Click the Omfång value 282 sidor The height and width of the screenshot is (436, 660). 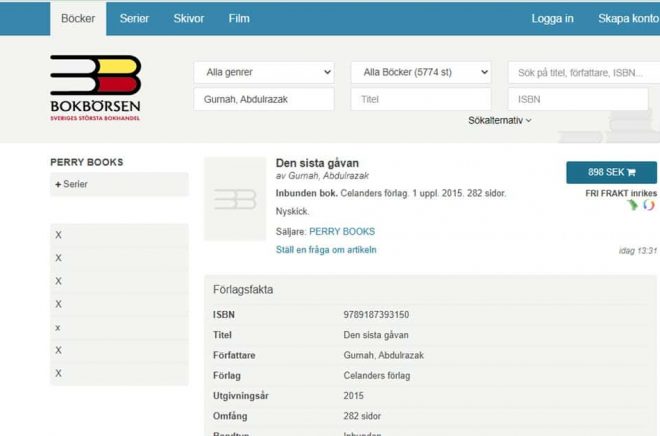pyautogui.click(x=362, y=416)
